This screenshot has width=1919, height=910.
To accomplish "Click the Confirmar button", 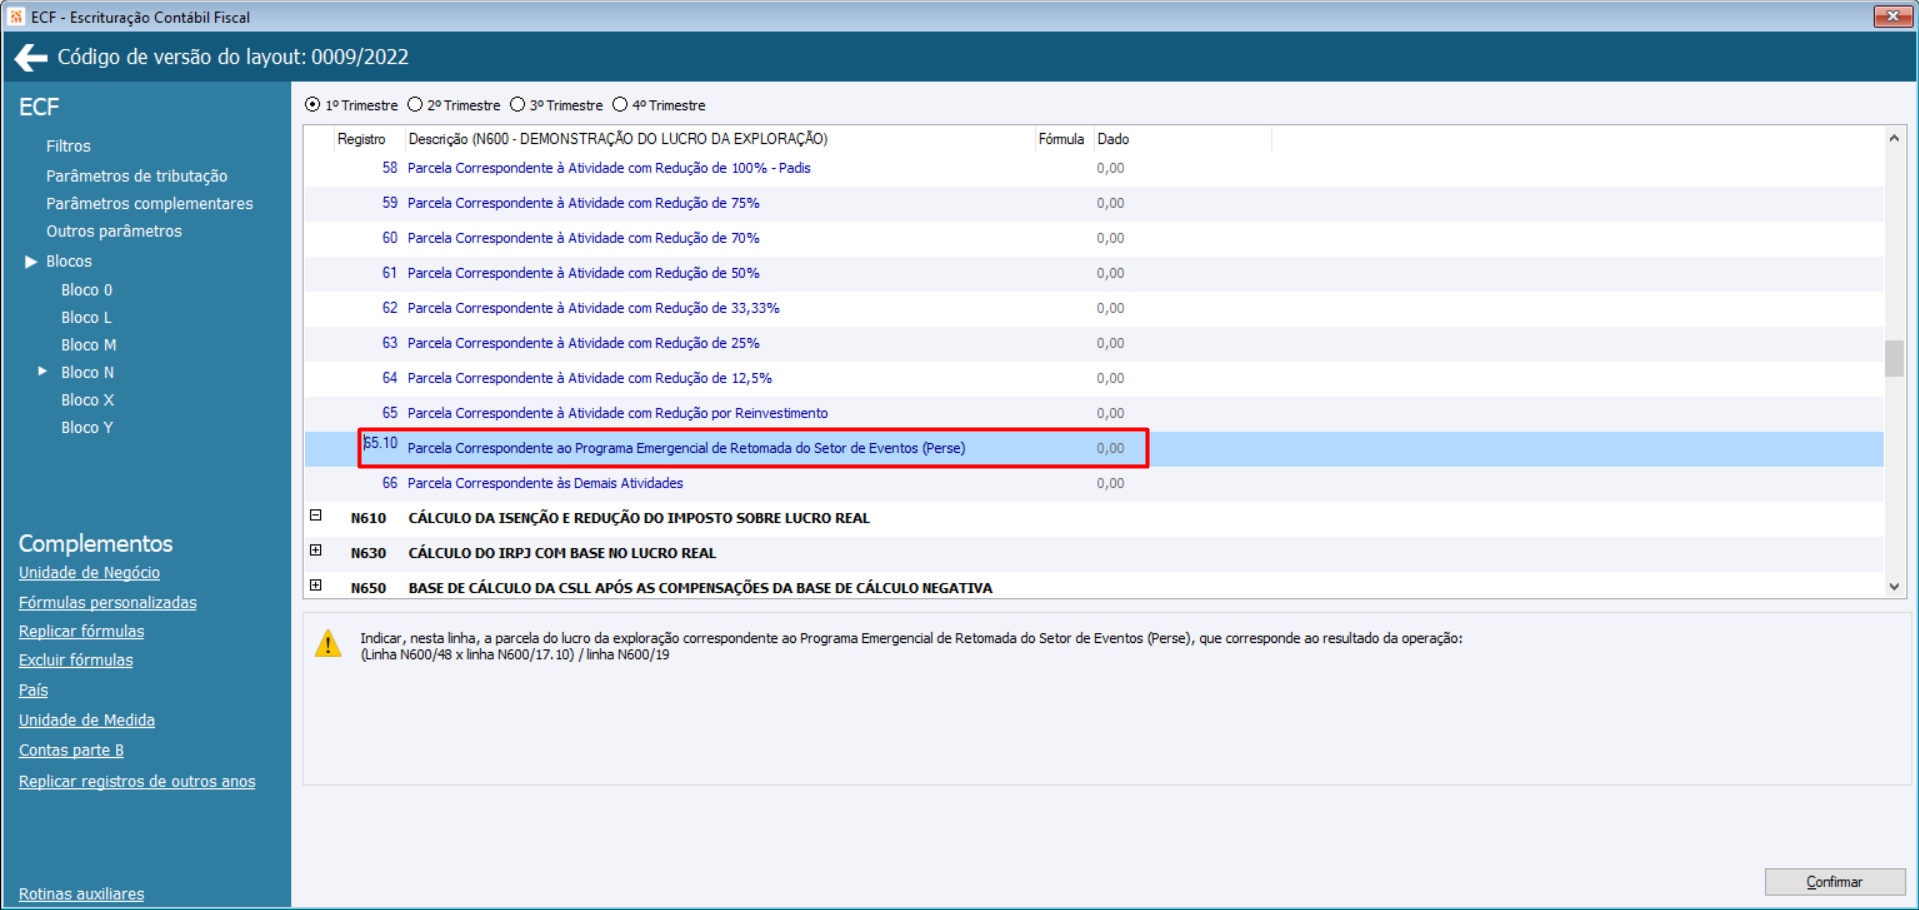I will pyautogui.click(x=1834, y=882).
